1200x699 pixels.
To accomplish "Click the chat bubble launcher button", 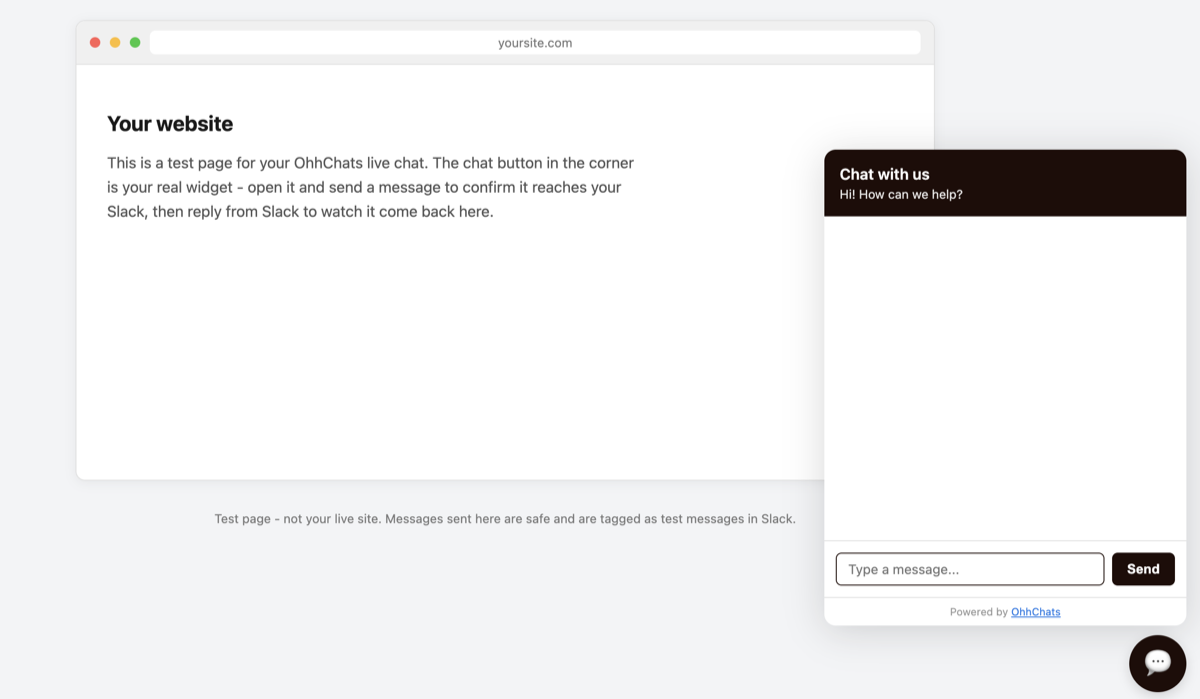I will click(x=1157, y=663).
